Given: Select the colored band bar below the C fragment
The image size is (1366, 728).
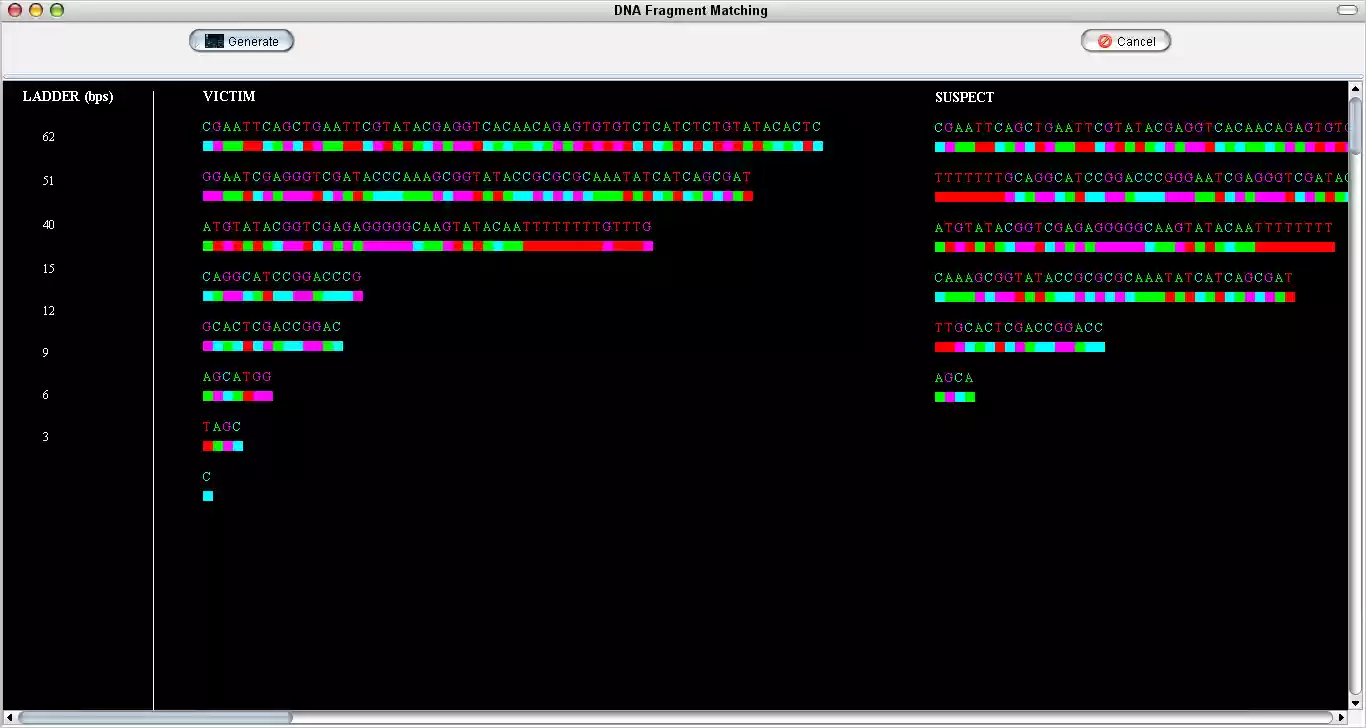Looking at the screenshot, I should pyautogui.click(x=207, y=496).
